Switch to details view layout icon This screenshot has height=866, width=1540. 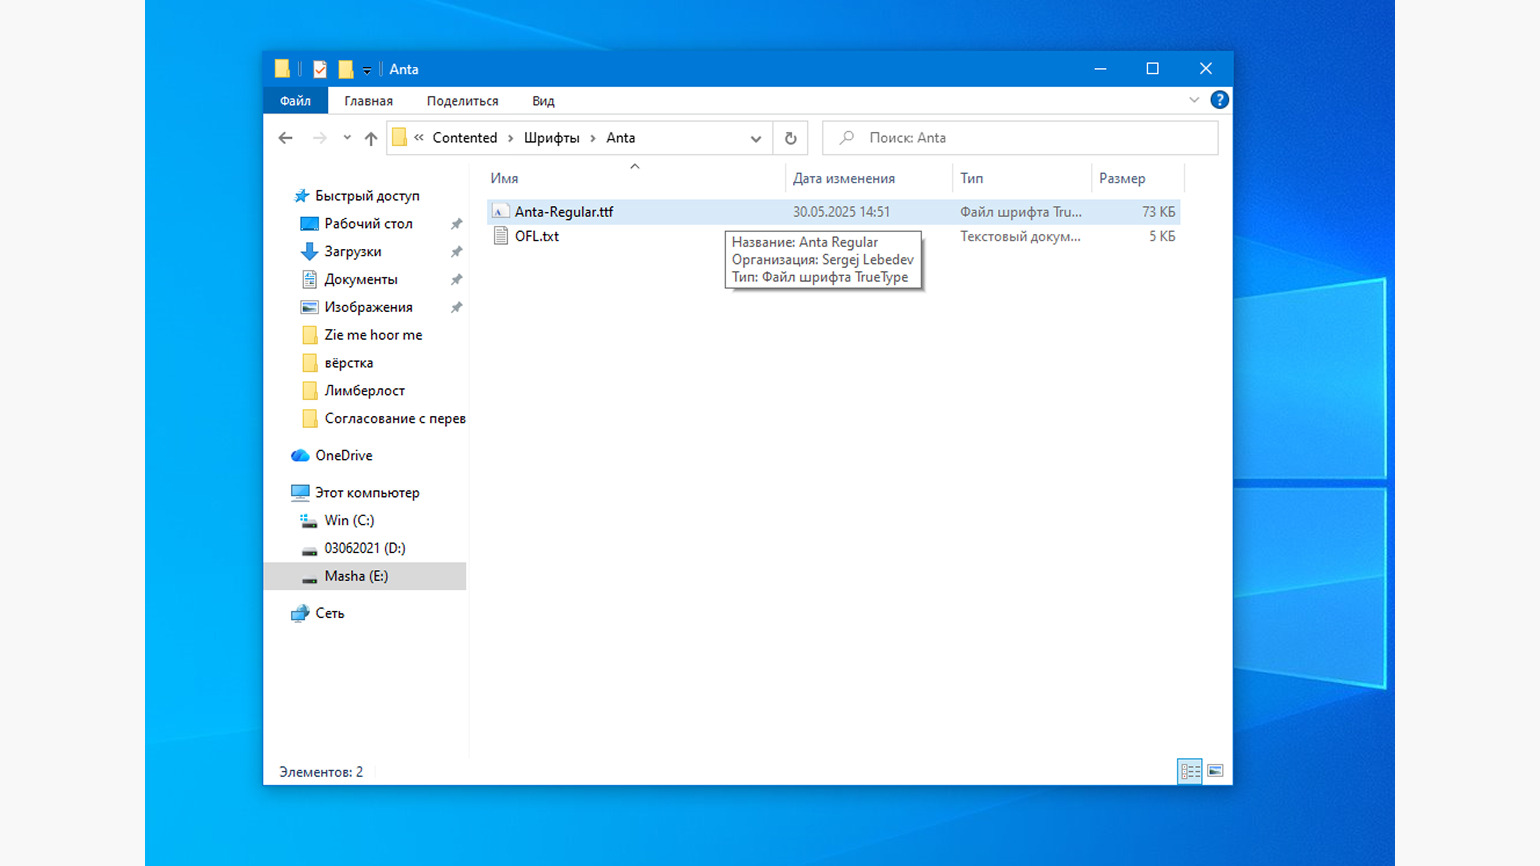click(1189, 771)
